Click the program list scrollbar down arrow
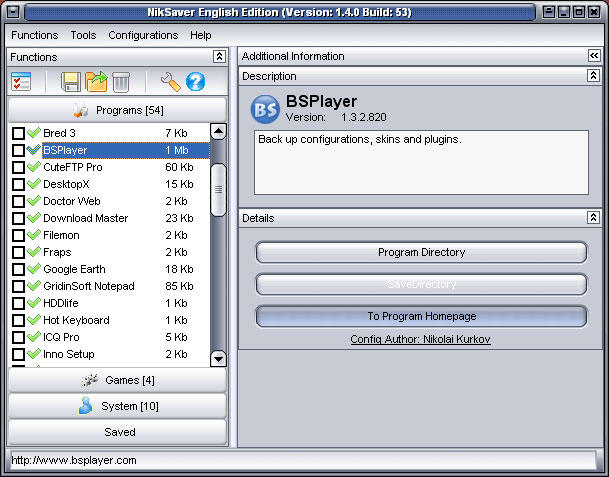Screen dimensions: 609x477 click(218, 358)
